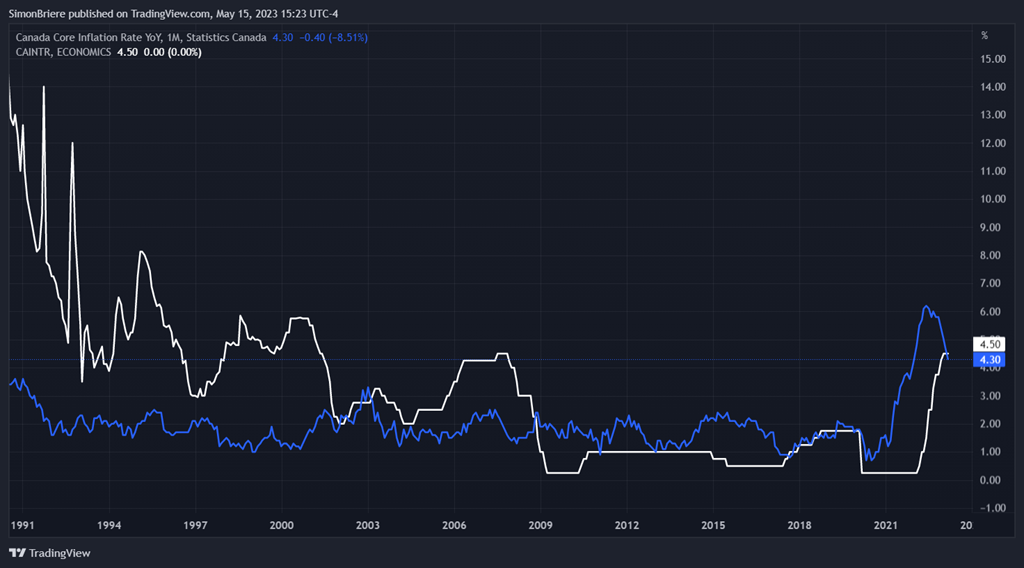Click the 1991 label on time axis

(23, 525)
